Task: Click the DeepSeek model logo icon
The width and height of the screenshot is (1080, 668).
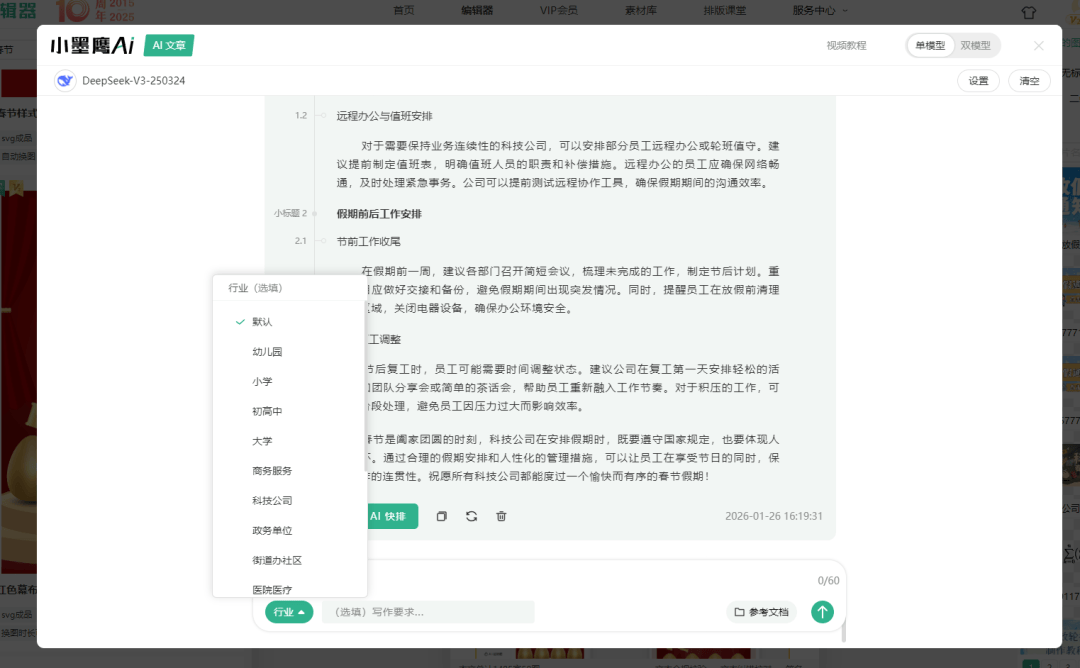Action: point(65,81)
